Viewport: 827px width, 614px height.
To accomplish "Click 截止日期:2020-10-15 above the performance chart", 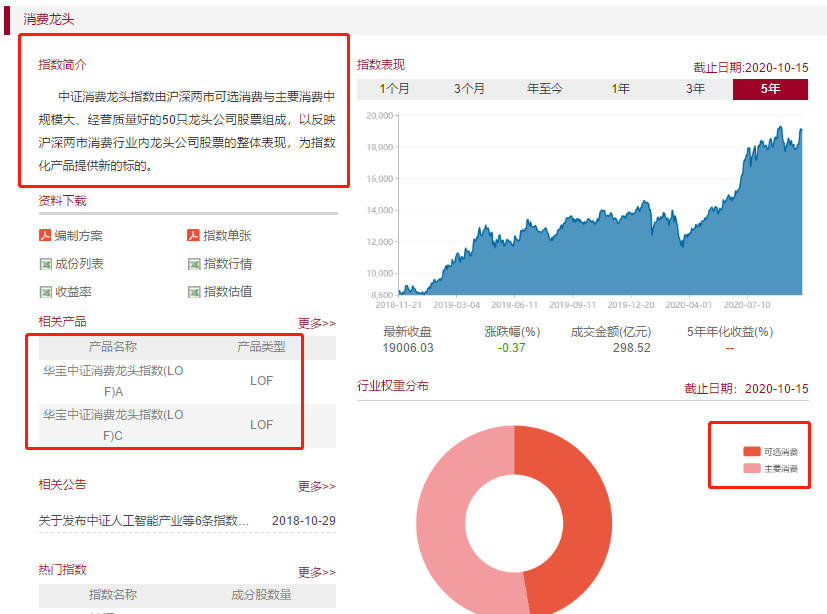I will (x=751, y=68).
